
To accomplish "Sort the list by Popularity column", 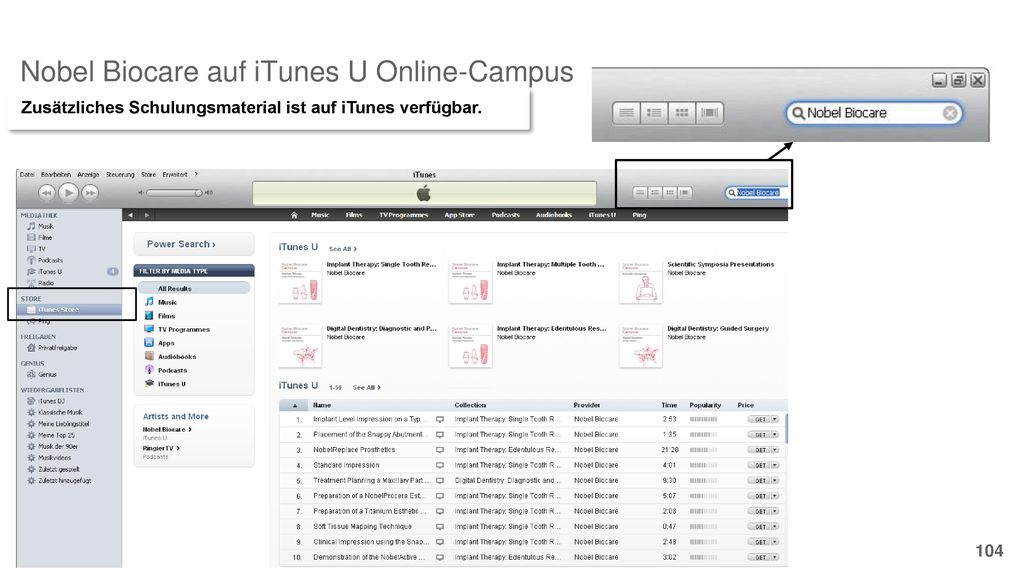I will [705, 406].
